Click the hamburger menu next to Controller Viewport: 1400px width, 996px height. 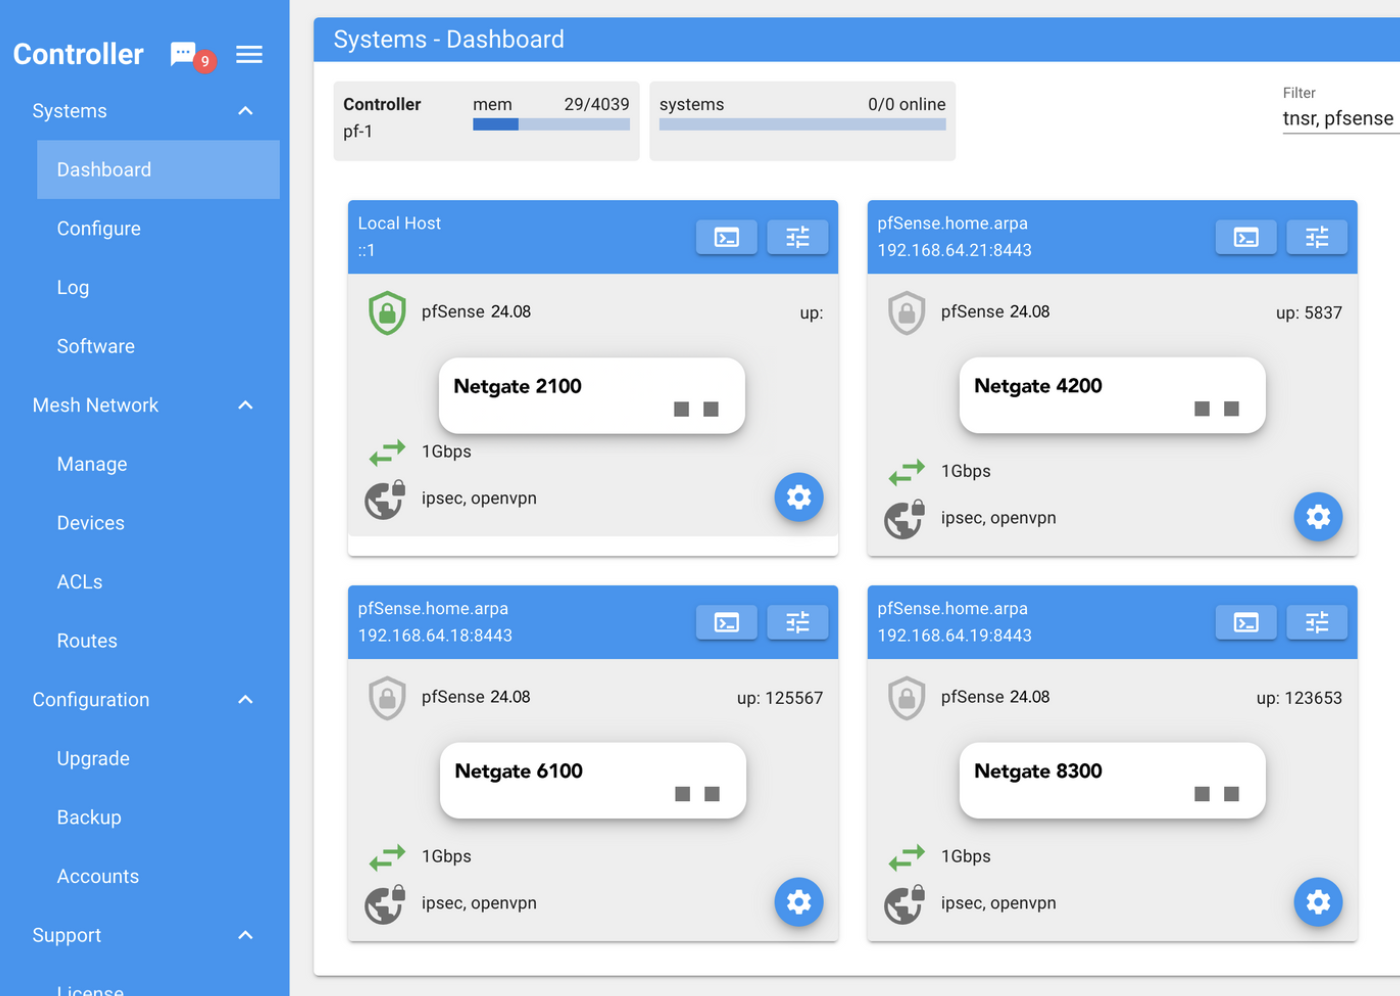point(249,54)
